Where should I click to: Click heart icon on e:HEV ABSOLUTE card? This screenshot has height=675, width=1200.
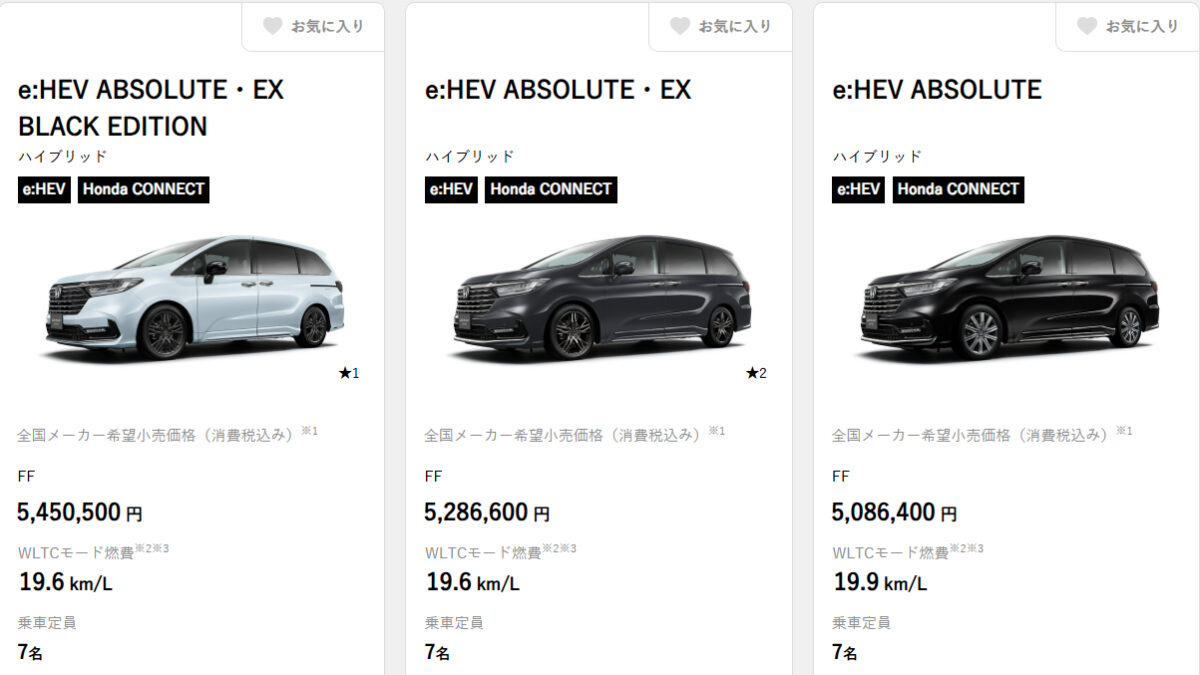tap(1086, 27)
